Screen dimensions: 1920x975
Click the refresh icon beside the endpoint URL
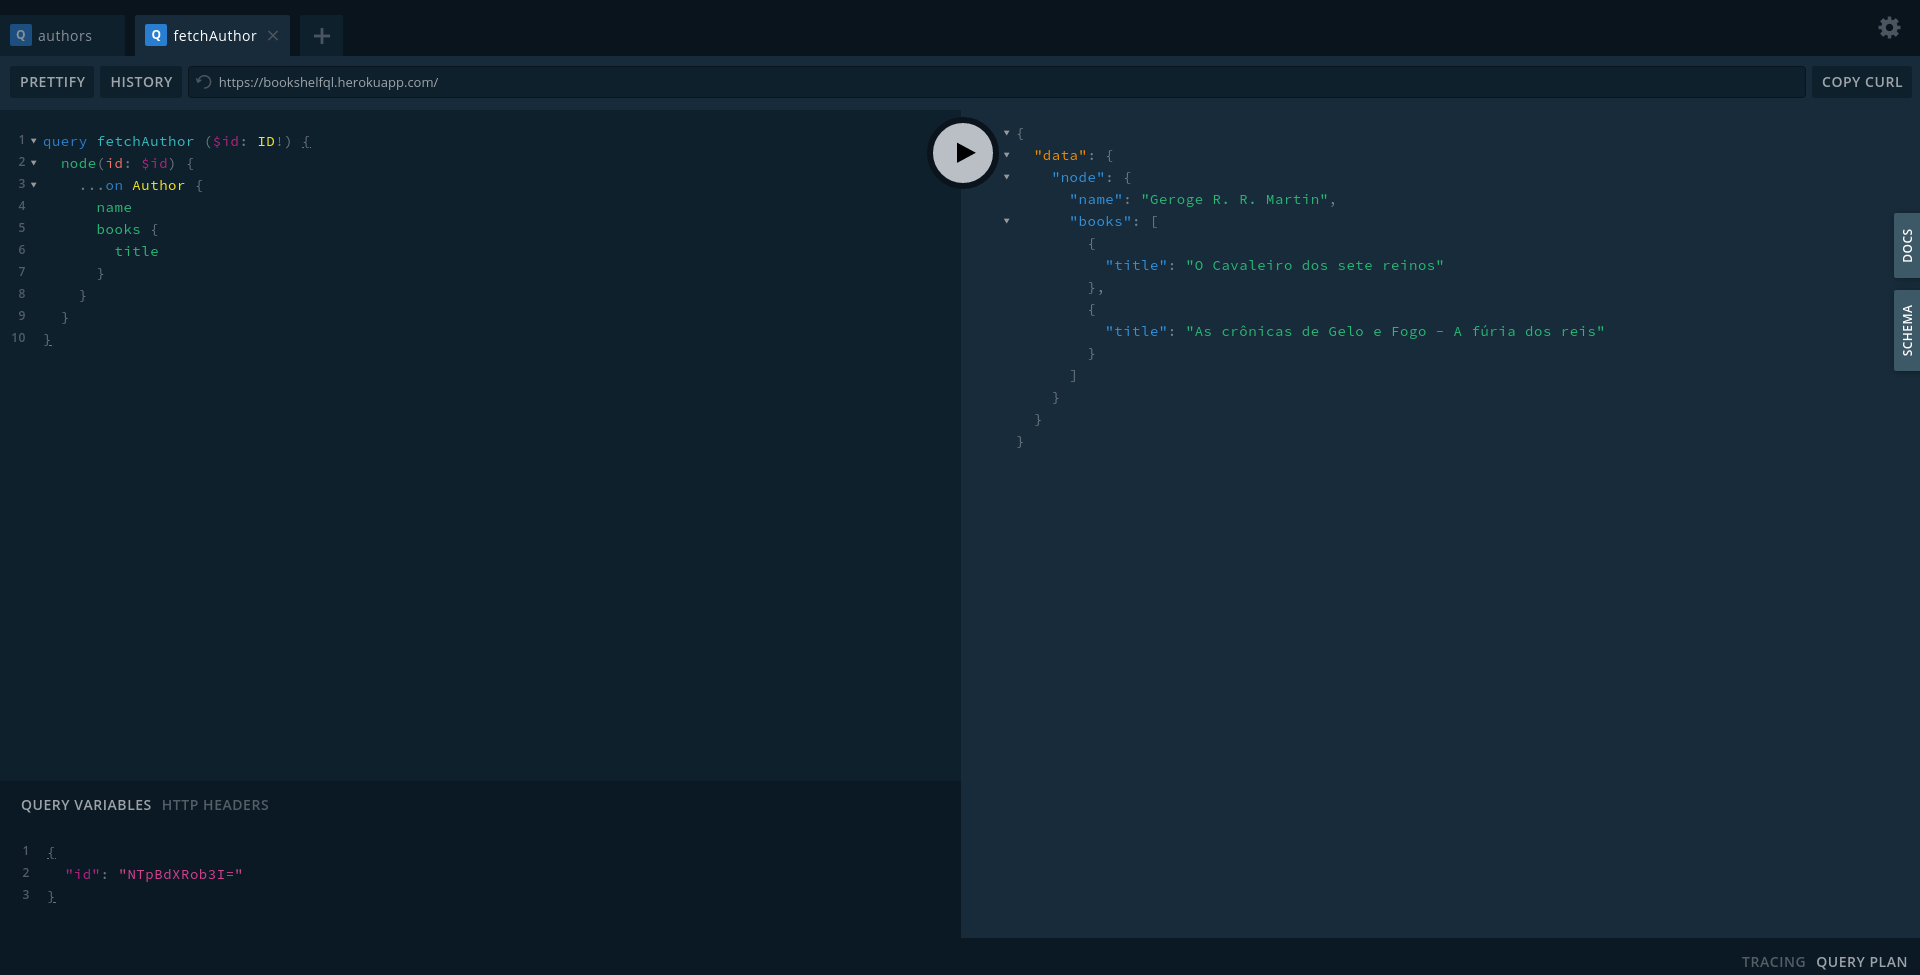(x=202, y=82)
